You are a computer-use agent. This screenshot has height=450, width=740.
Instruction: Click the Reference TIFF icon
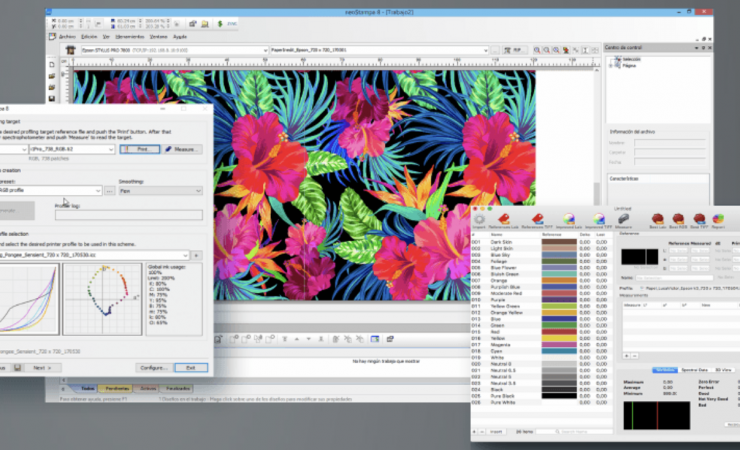click(536, 219)
